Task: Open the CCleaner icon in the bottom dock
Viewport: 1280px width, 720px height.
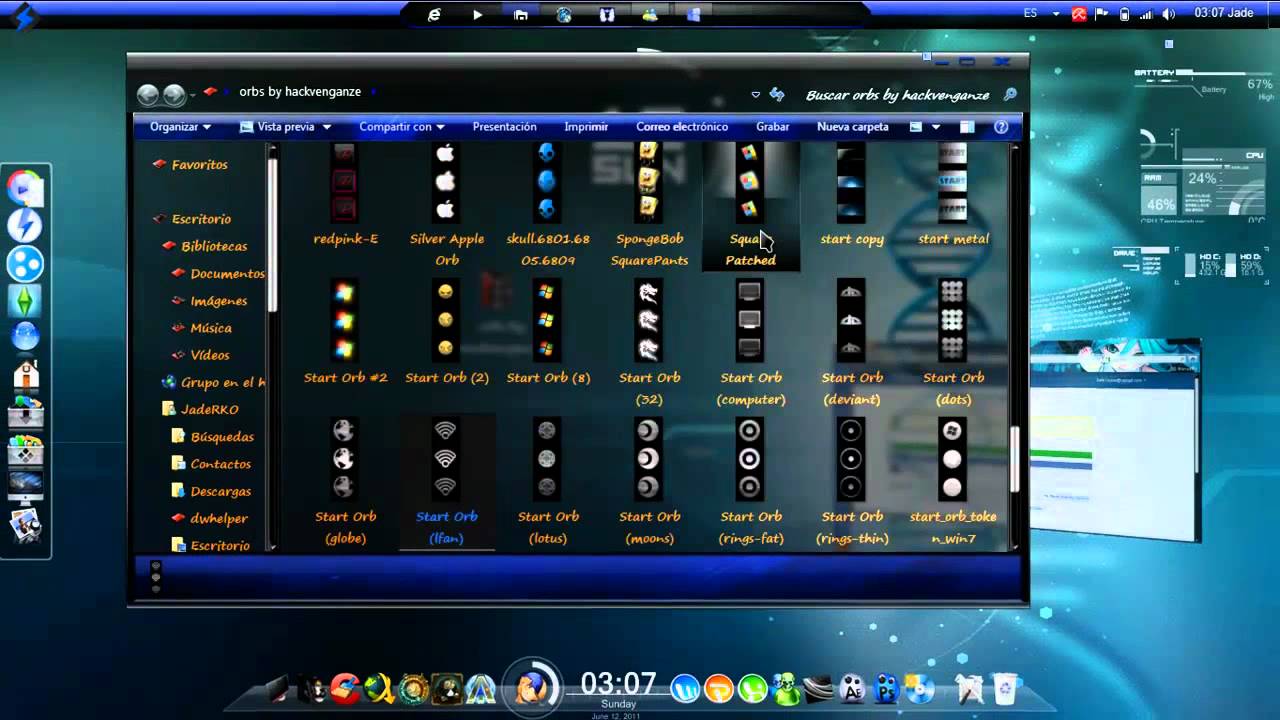Action: pos(346,688)
